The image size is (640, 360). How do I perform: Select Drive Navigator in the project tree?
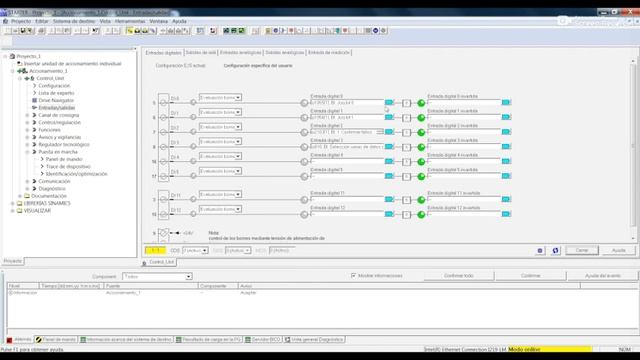[x=56, y=100]
